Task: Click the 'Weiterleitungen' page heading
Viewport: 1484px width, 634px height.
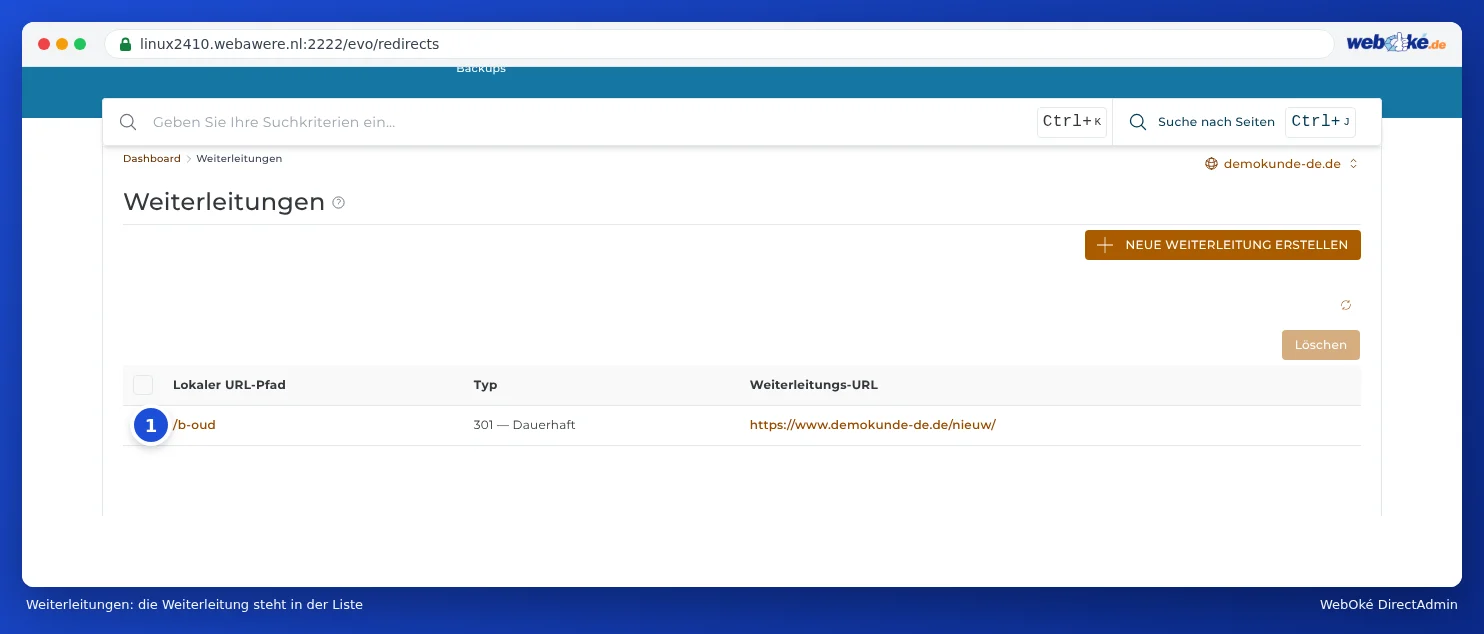Action: [224, 202]
